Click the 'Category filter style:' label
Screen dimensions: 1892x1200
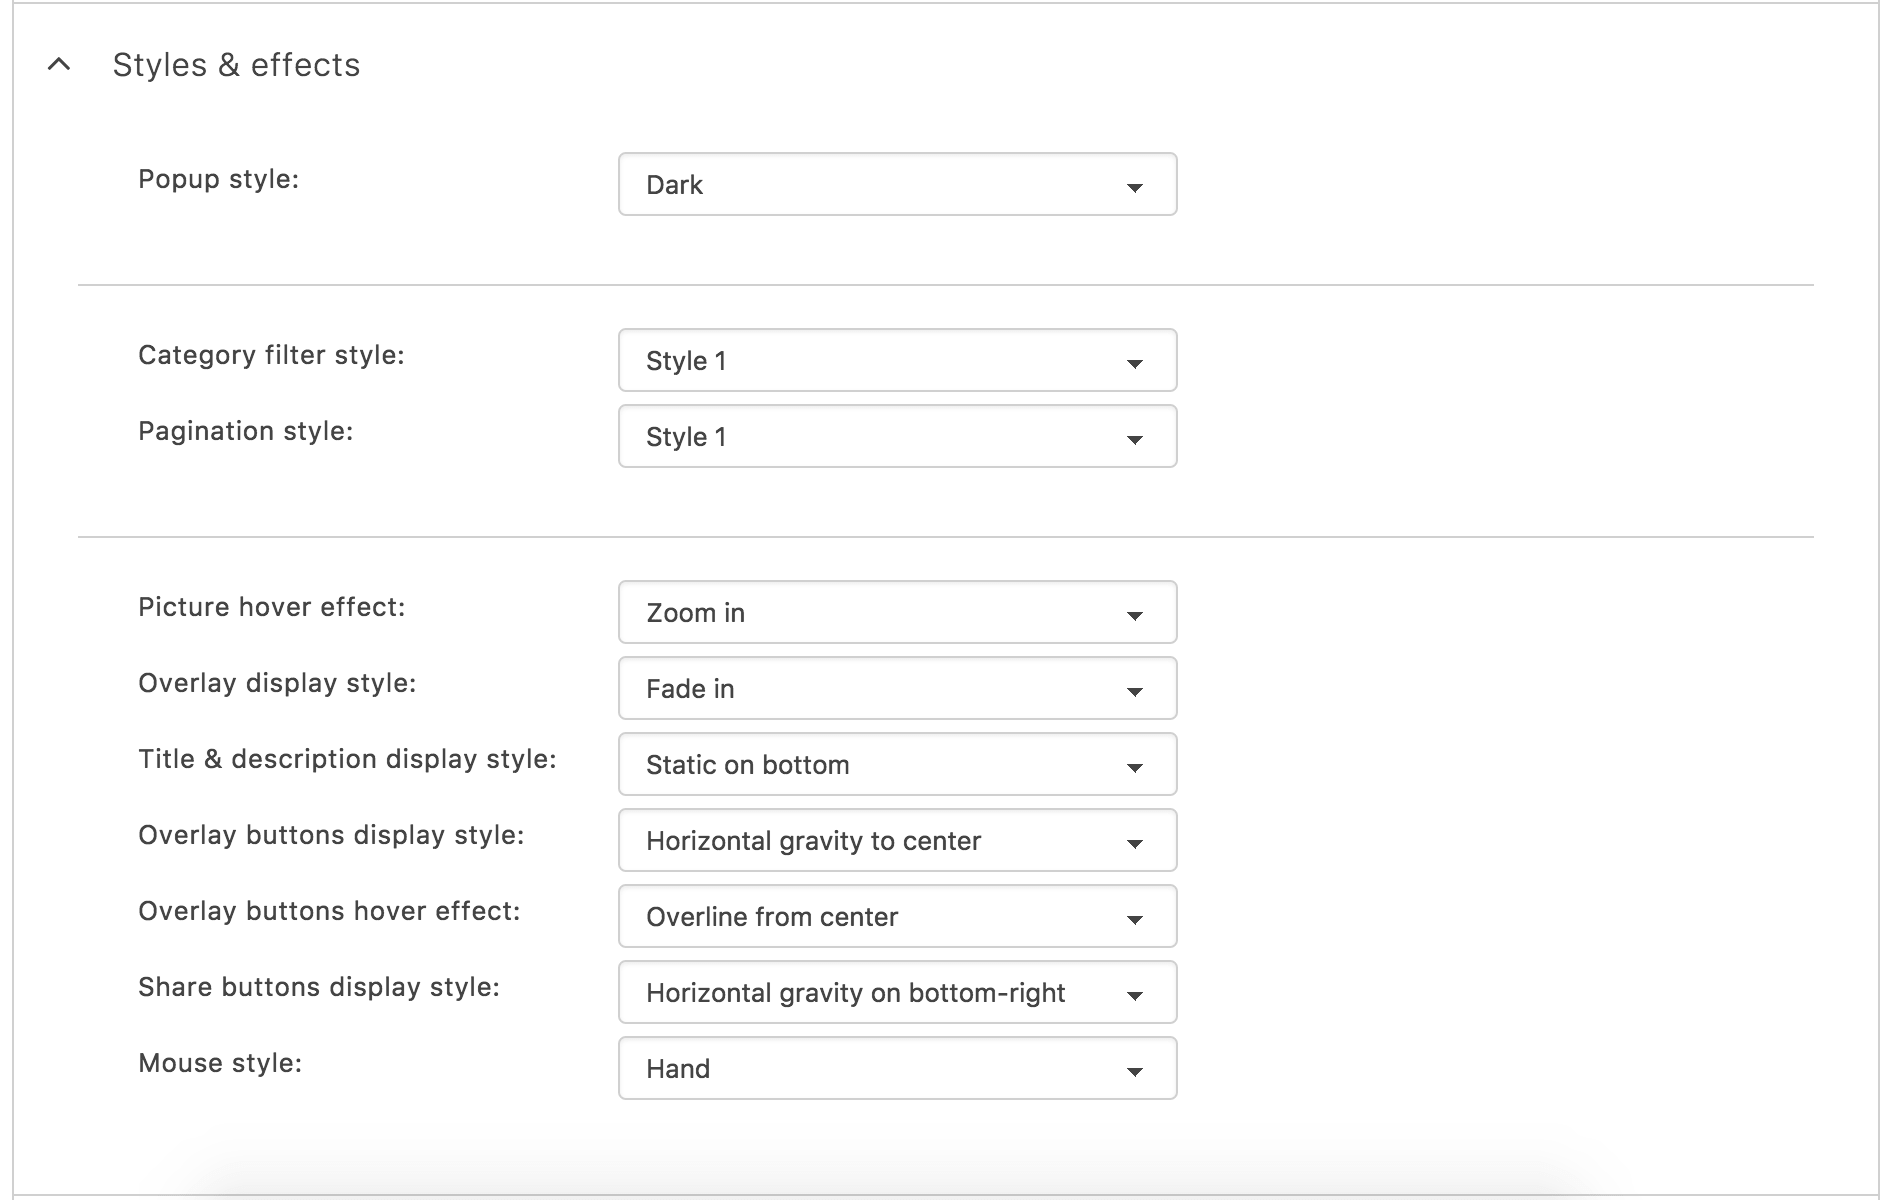271,355
